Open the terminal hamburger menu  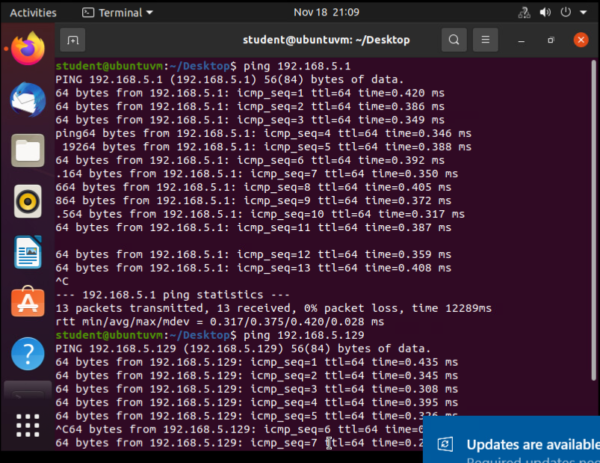[x=487, y=40]
